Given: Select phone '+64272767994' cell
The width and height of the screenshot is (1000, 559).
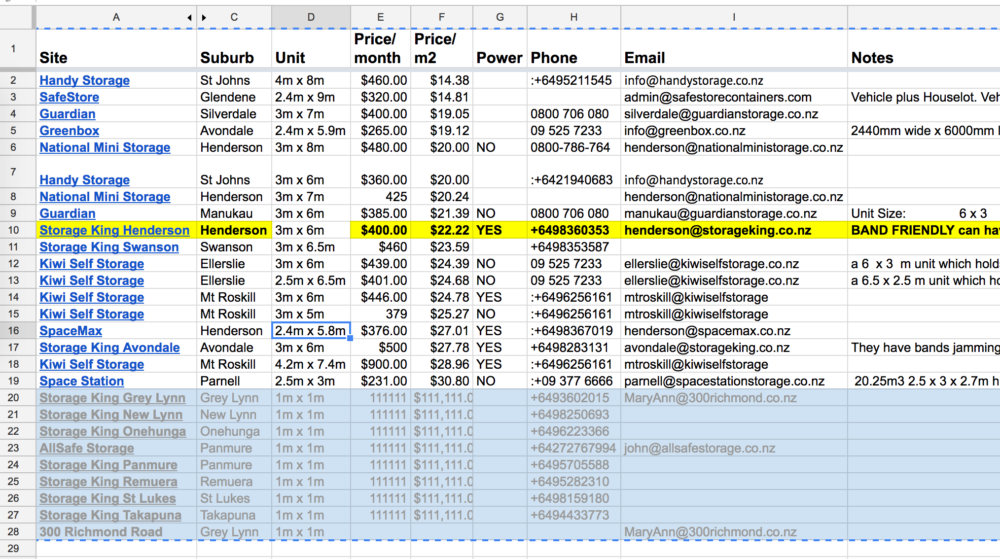Looking at the screenshot, I should tap(573, 448).
